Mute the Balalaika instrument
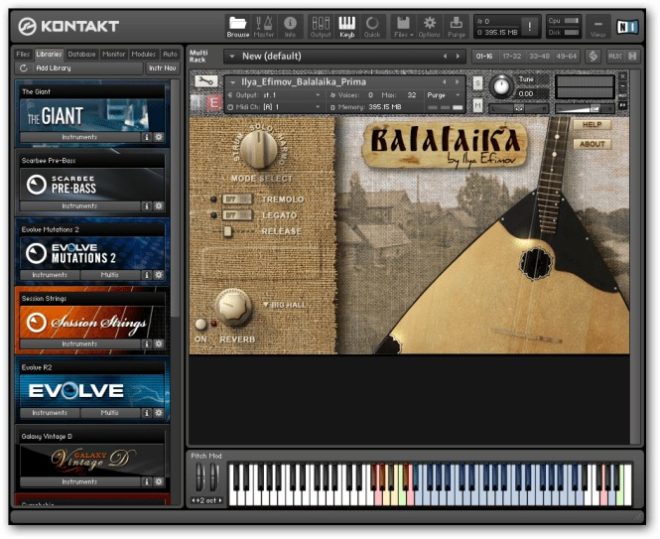The image size is (660, 539). [477, 105]
